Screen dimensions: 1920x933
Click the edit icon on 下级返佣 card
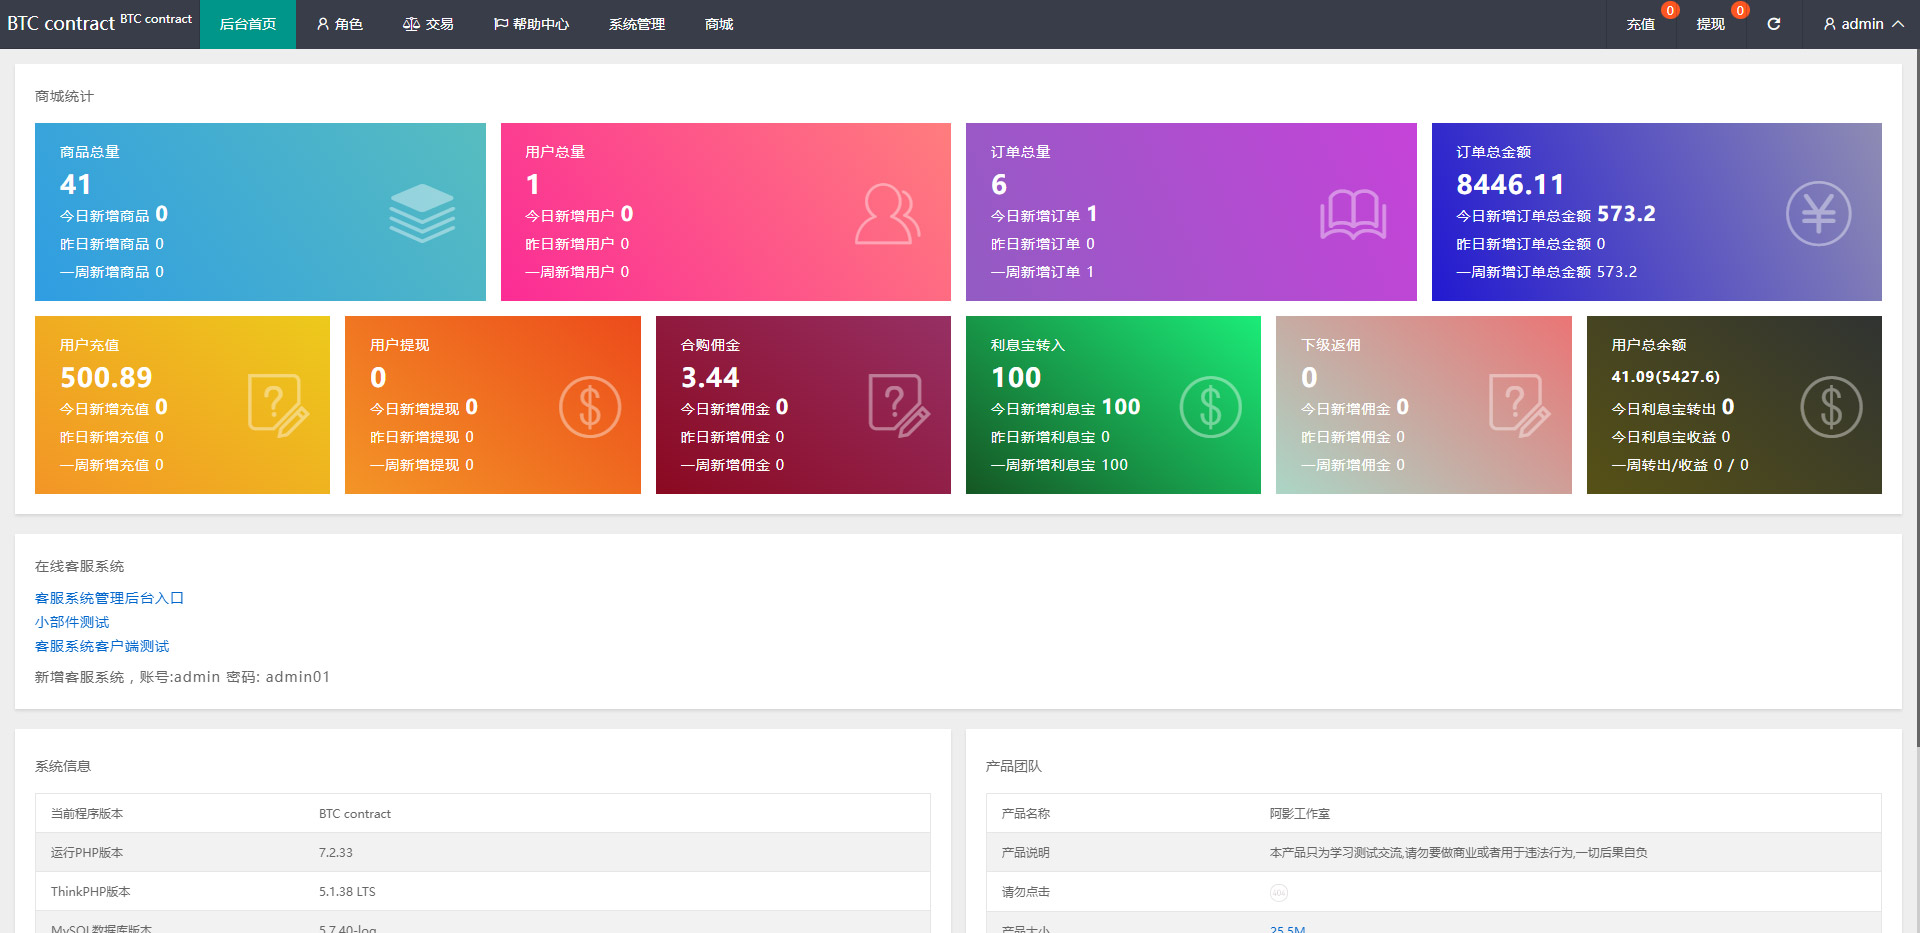[1520, 405]
